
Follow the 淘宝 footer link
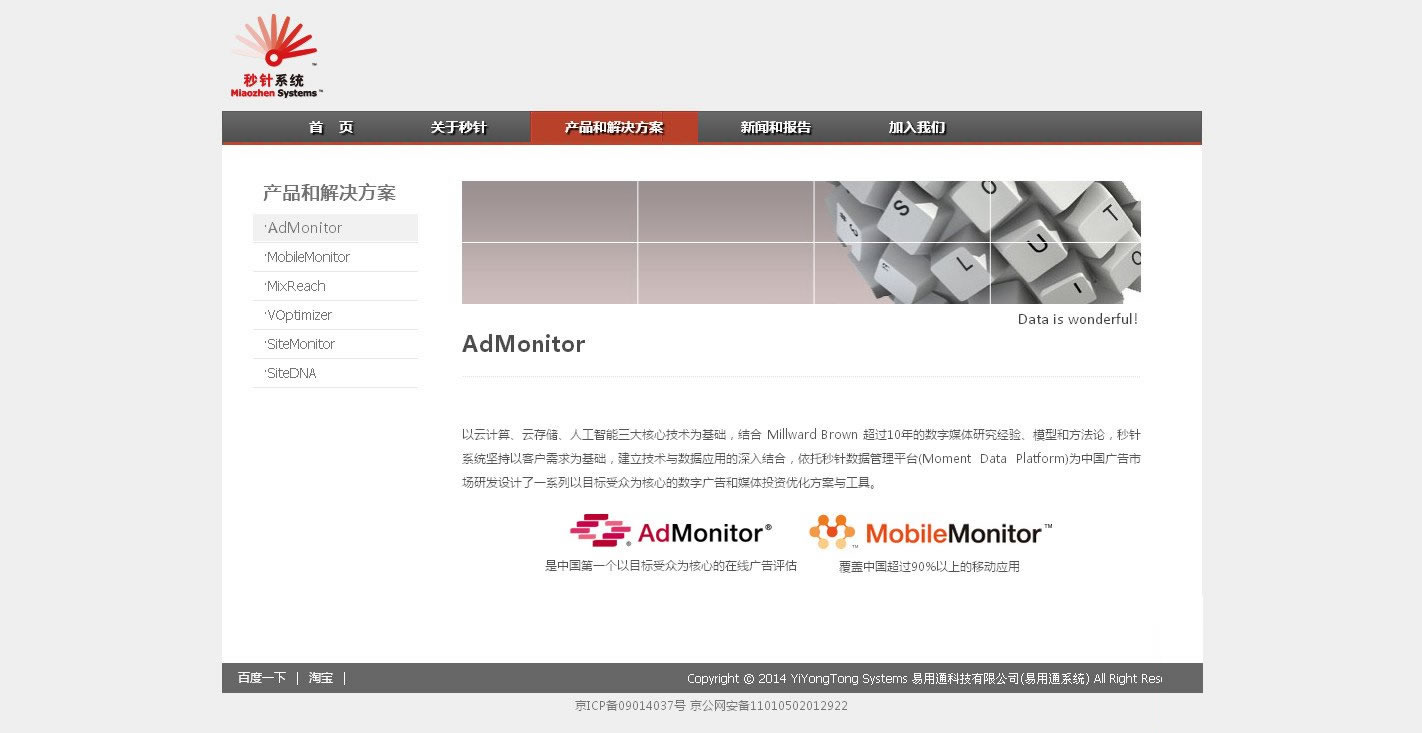pyautogui.click(x=321, y=678)
